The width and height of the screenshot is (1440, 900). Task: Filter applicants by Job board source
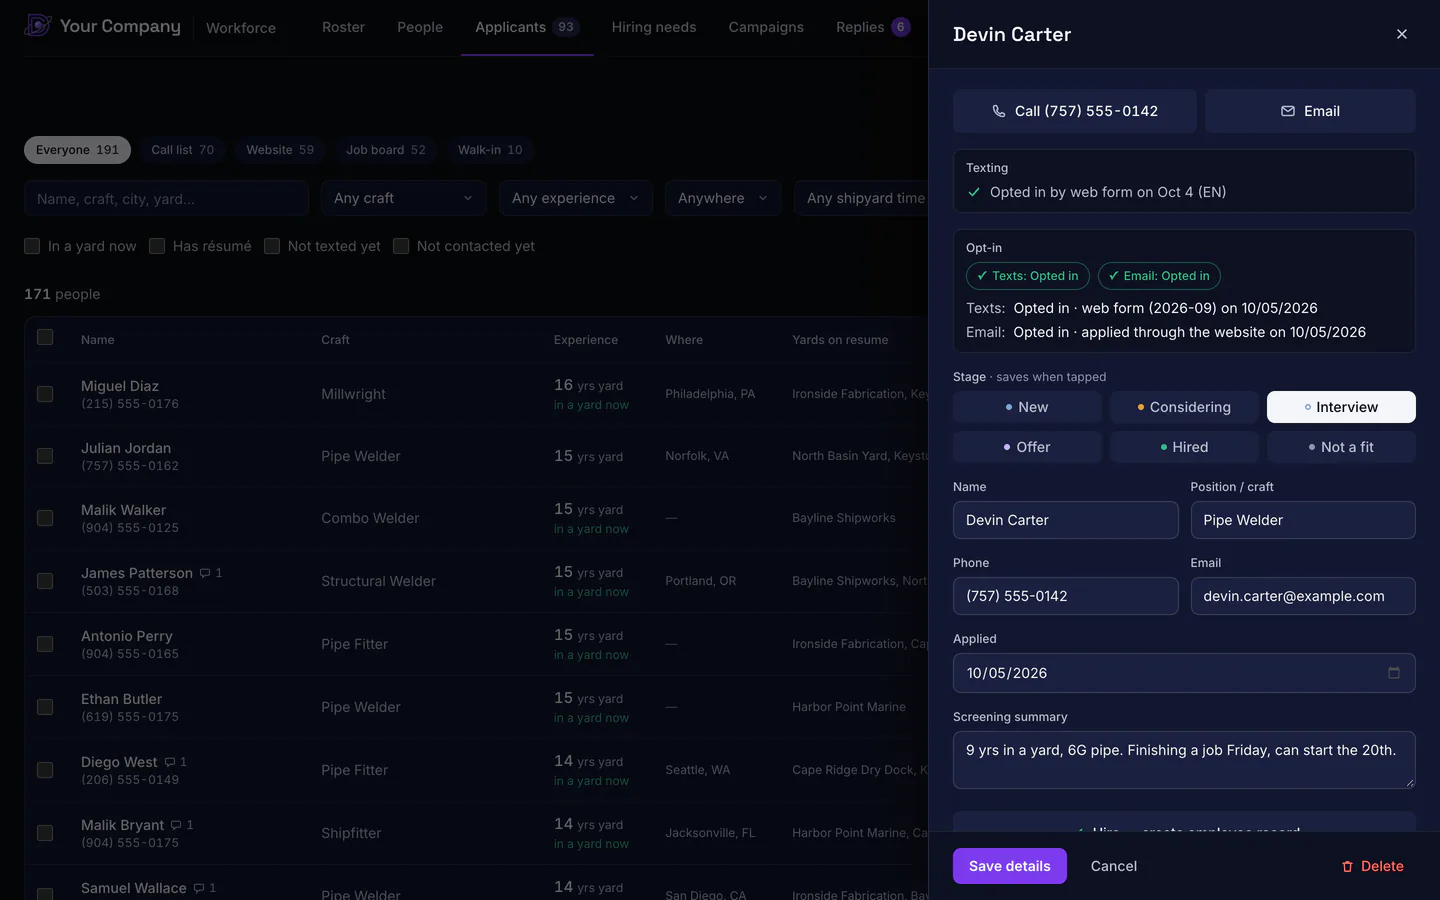pos(386,150)
